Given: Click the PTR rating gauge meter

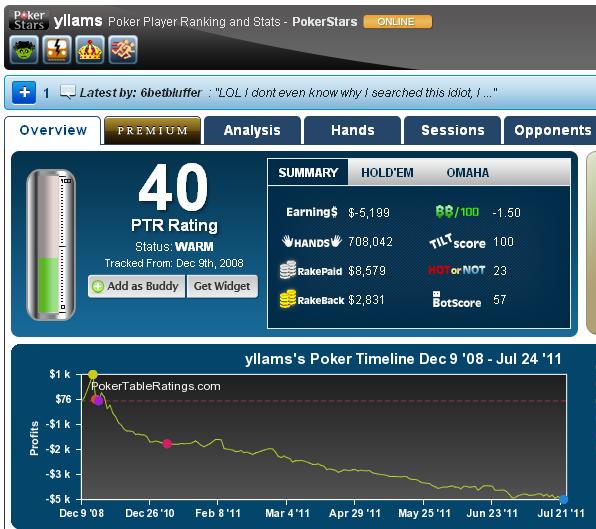Looking at the screenshot, I should [x=51, y=245].
